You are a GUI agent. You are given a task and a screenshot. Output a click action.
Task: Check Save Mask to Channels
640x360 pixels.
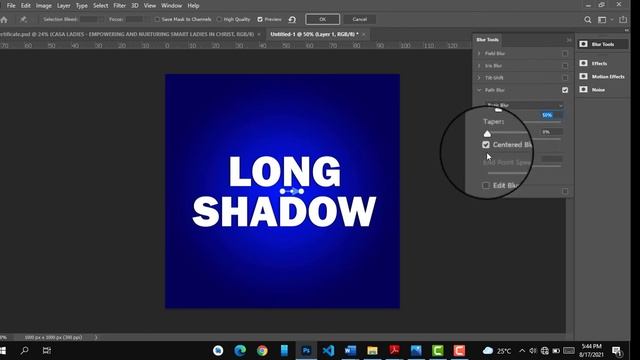[x=157, y=19]
